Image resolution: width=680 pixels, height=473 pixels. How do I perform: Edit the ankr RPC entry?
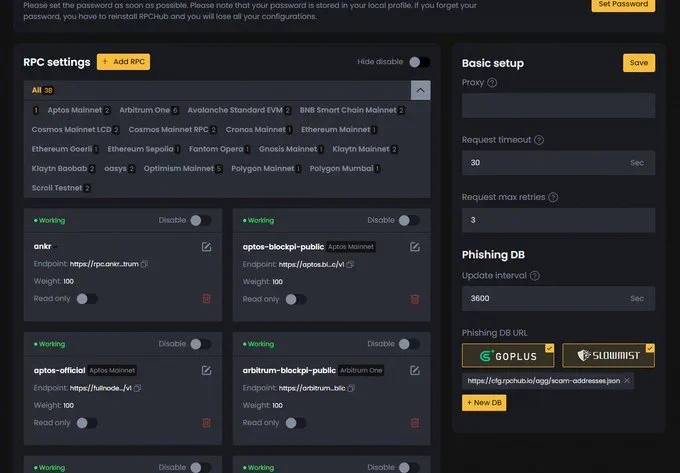206,247
